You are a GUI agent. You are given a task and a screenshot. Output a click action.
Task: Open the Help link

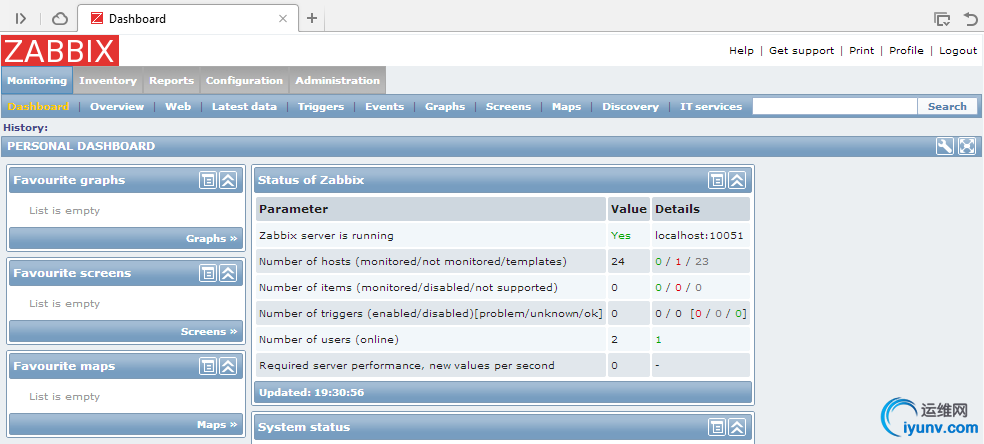pyautogui.click(x=741, y=51)
